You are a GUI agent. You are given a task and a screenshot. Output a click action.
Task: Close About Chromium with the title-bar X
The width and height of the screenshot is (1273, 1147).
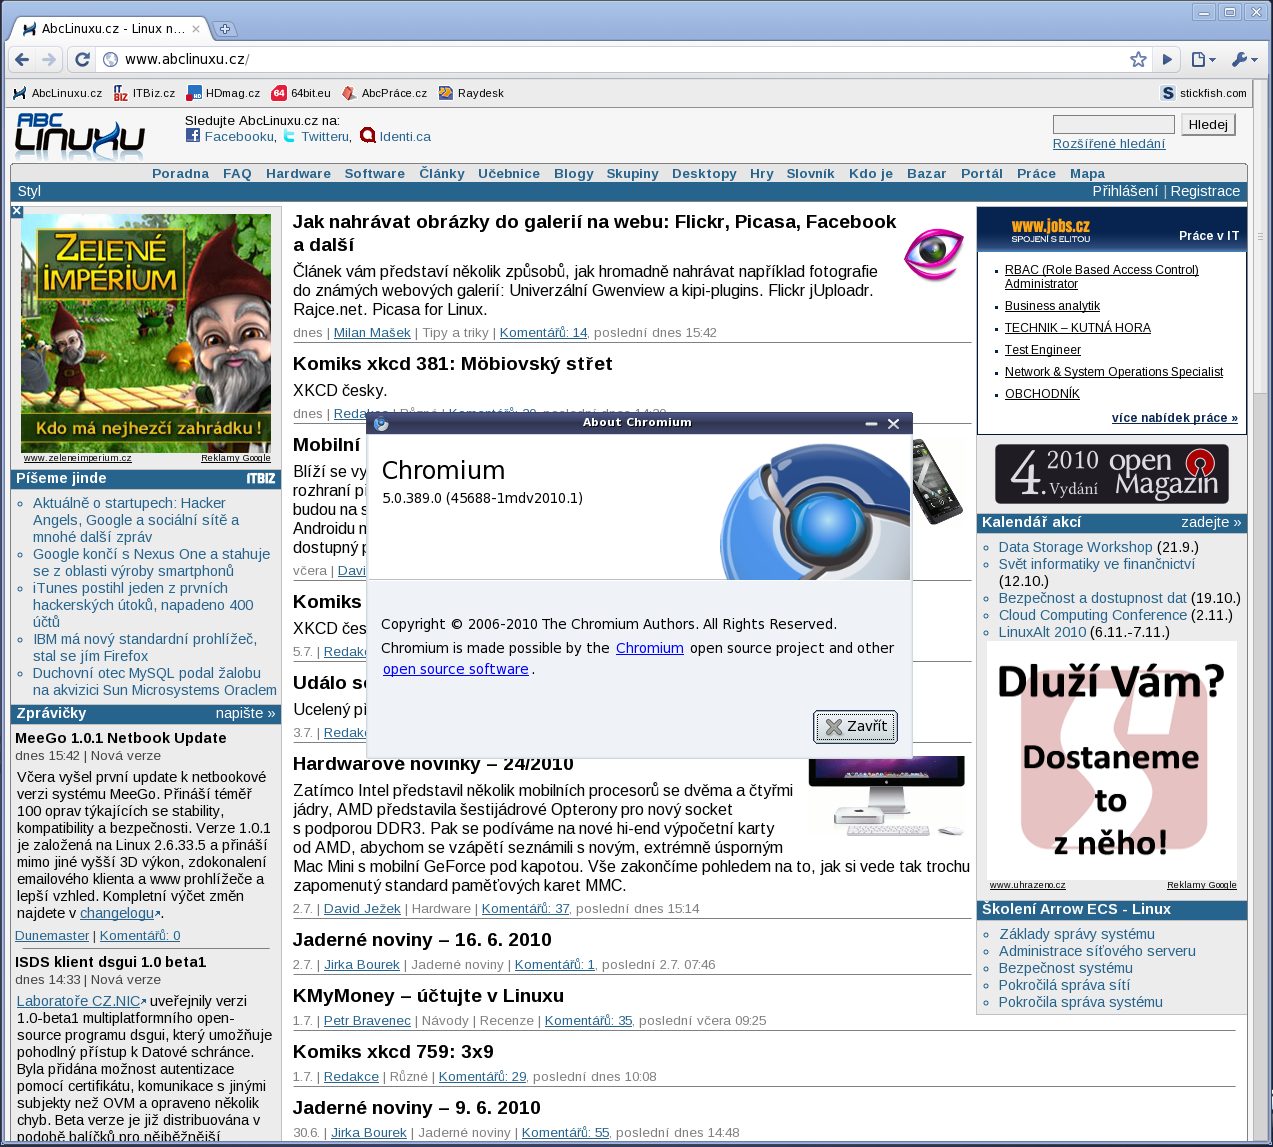point(893,424)
